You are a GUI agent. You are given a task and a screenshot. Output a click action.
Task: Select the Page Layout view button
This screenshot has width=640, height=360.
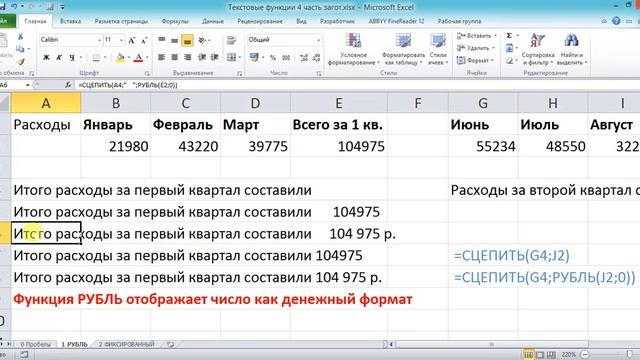pos(540,354)
